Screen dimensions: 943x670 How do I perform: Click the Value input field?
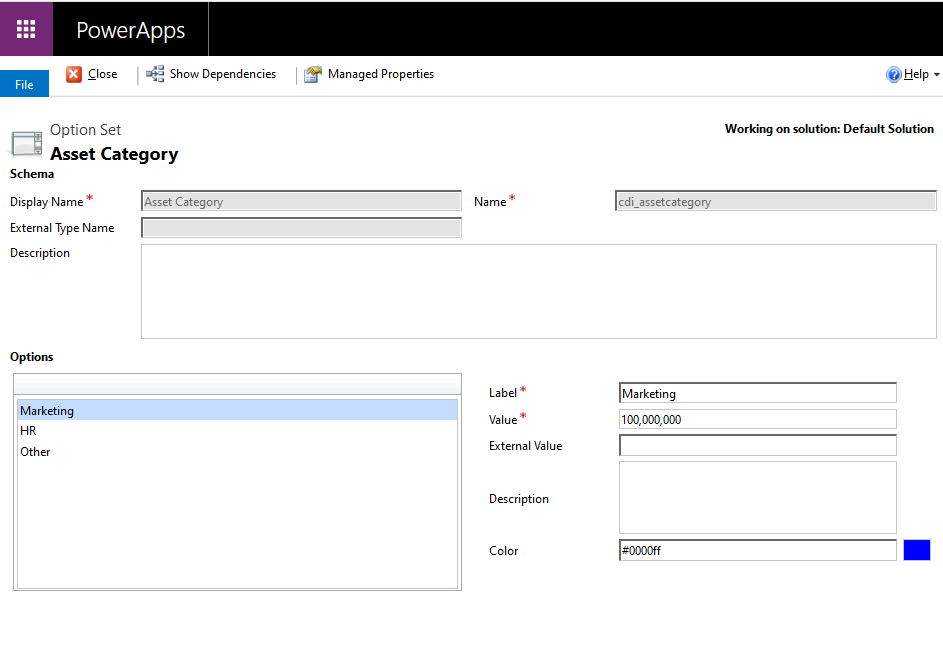758,419
